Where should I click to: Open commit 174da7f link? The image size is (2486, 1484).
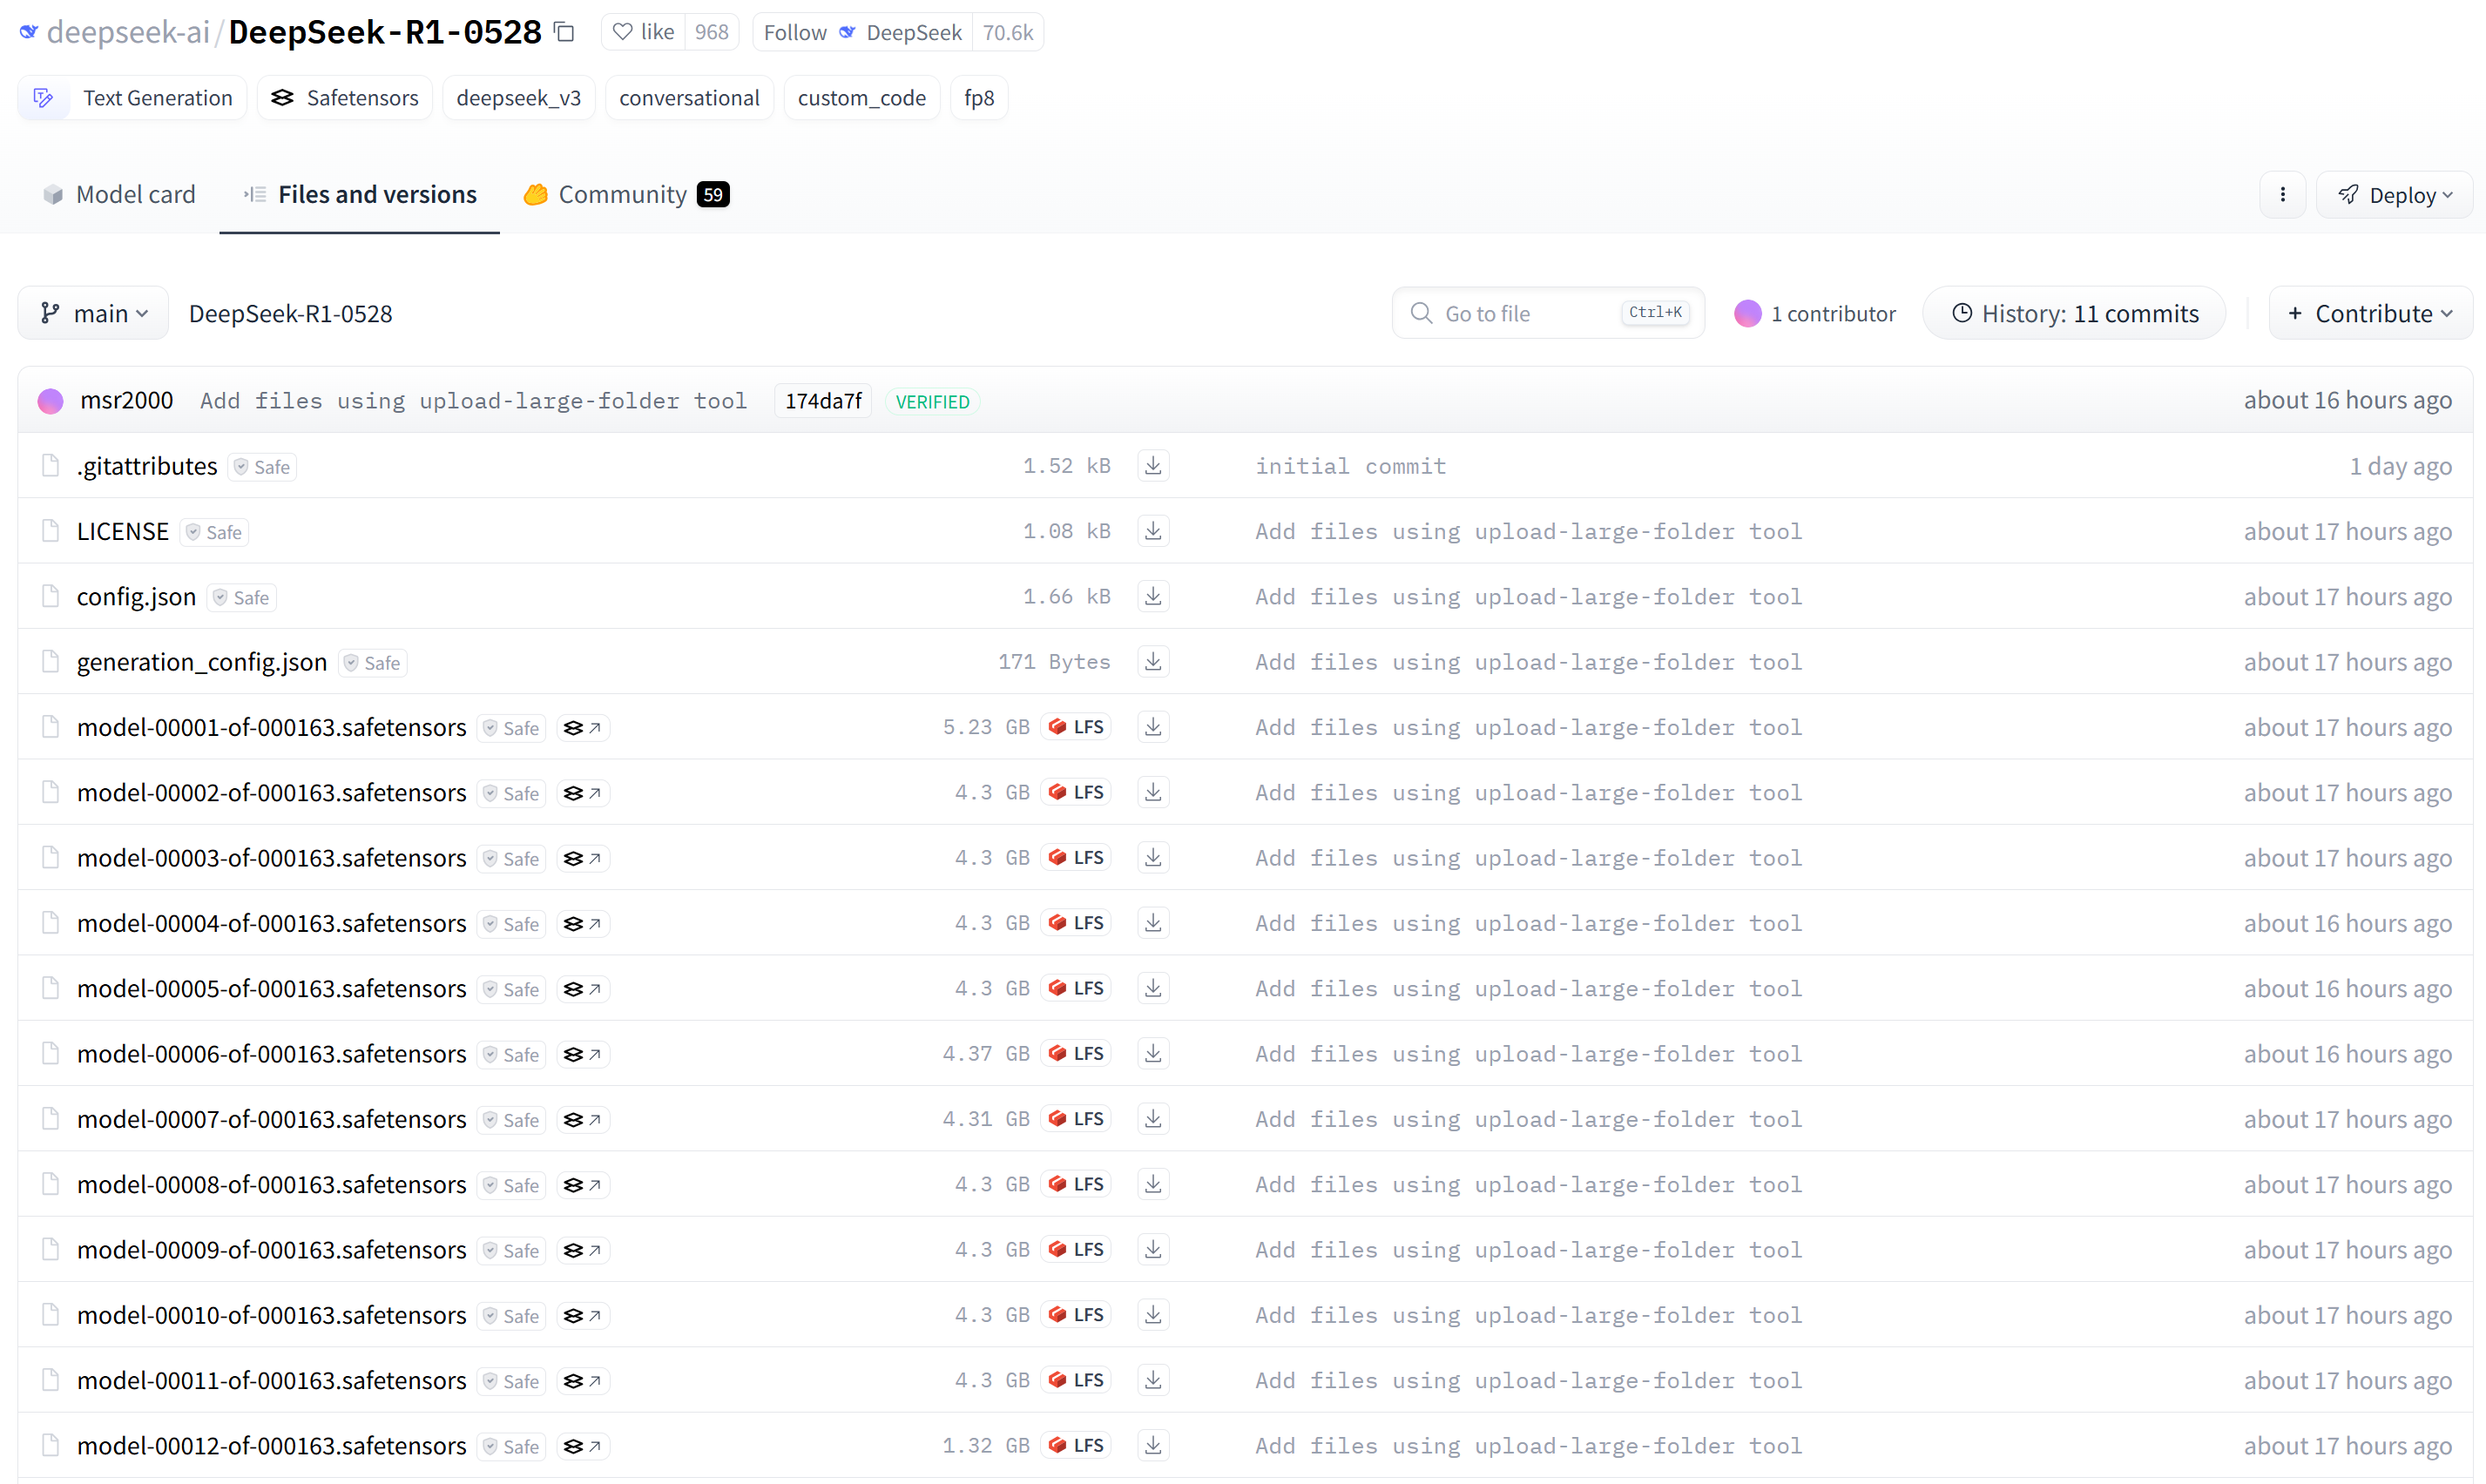tap(822, 401)
